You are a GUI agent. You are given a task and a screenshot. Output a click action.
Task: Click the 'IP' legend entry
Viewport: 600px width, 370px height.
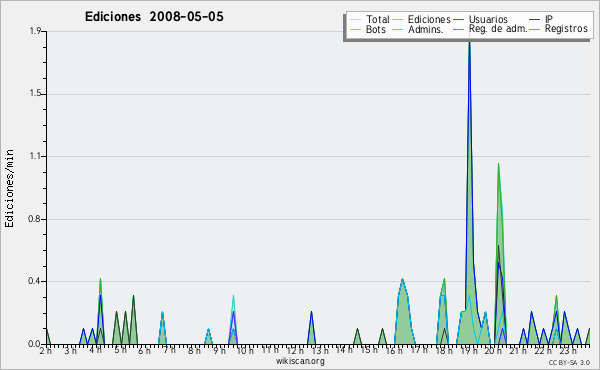(x=549, y=19)
